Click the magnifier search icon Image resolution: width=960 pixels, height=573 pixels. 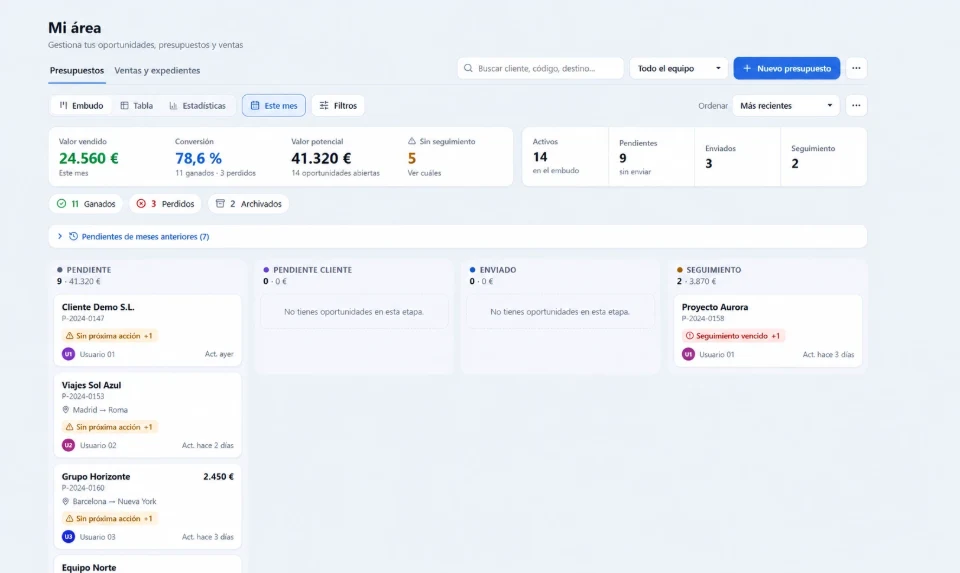click(x=468, y=68)
